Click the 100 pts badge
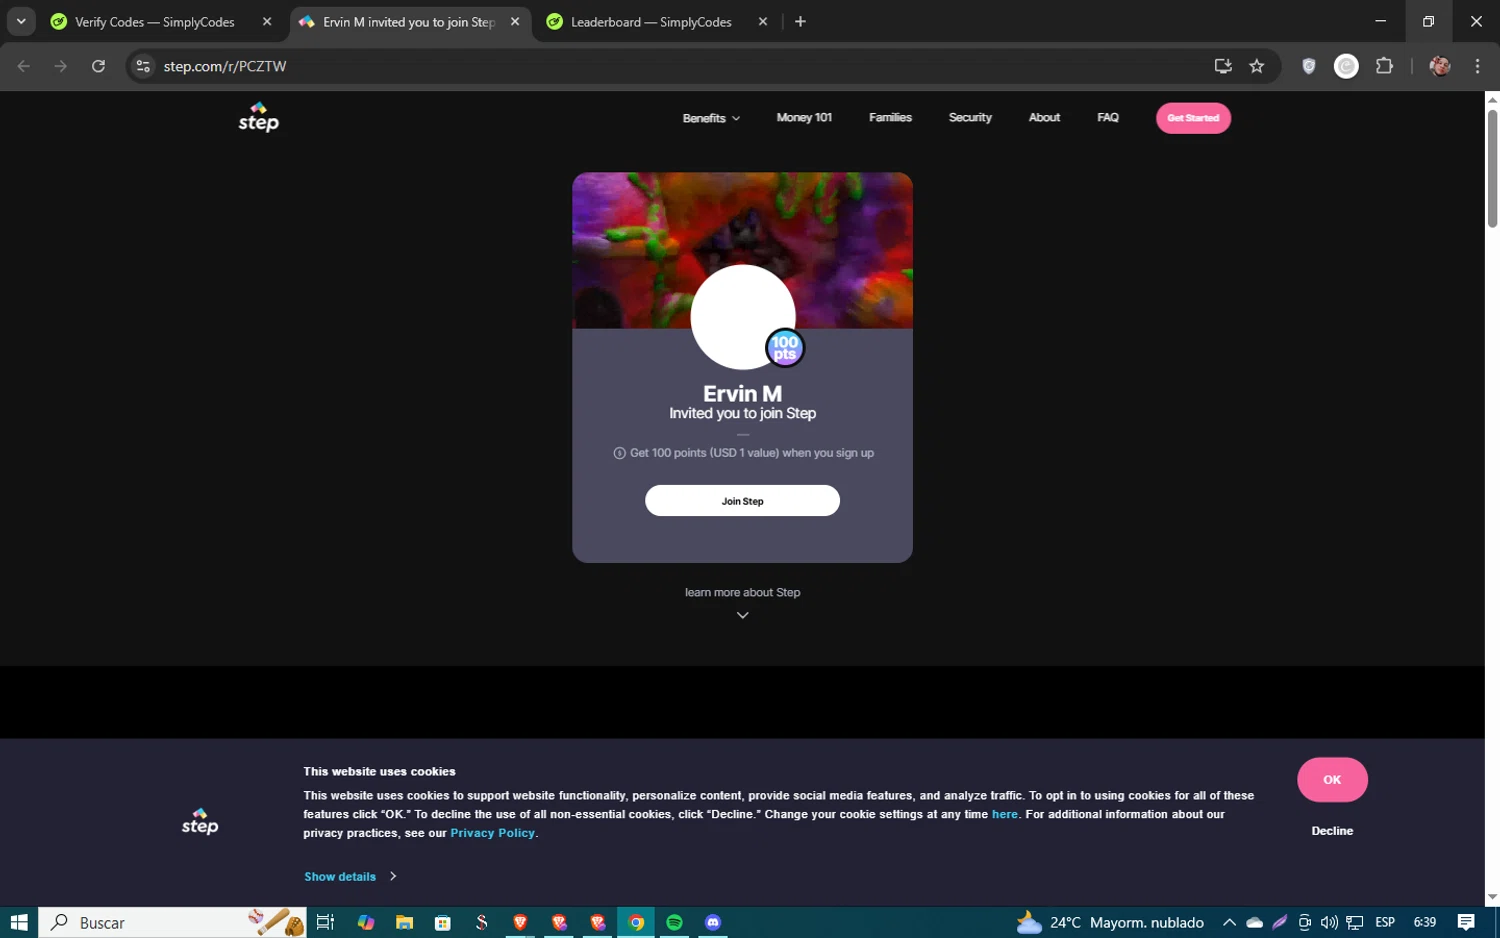Screen dimensions: 1500x938 click(785, 348)
